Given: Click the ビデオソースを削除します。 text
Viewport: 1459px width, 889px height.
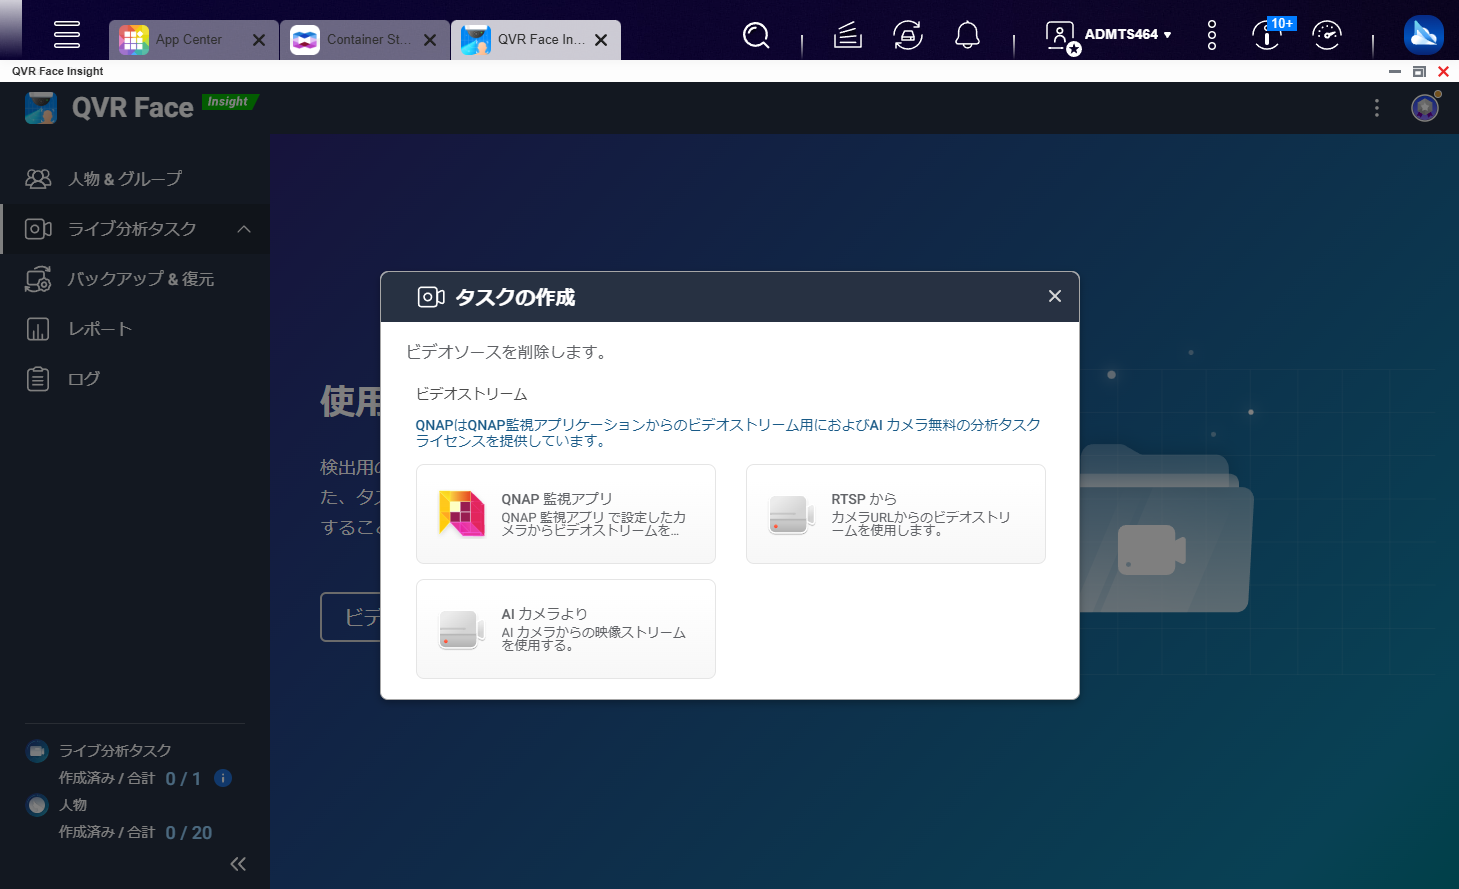Looking at the screenshot, I should (509, 352).
